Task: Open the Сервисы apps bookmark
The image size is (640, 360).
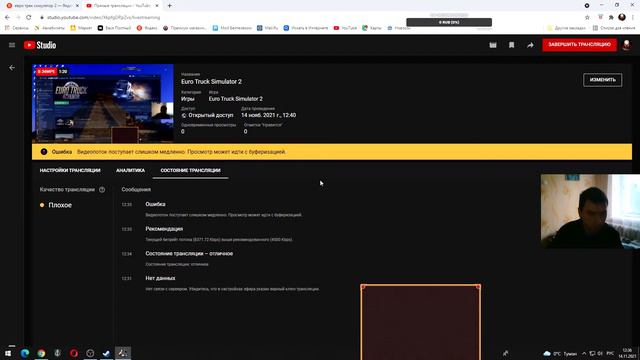Action: [x=16, y=28]
